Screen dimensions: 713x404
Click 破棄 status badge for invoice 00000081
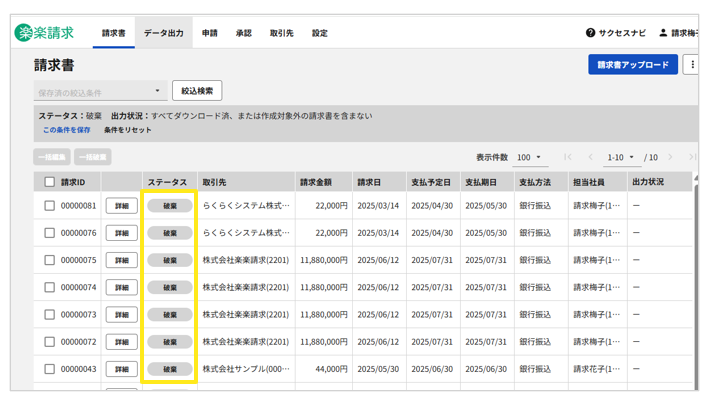[x=170, y=206]
